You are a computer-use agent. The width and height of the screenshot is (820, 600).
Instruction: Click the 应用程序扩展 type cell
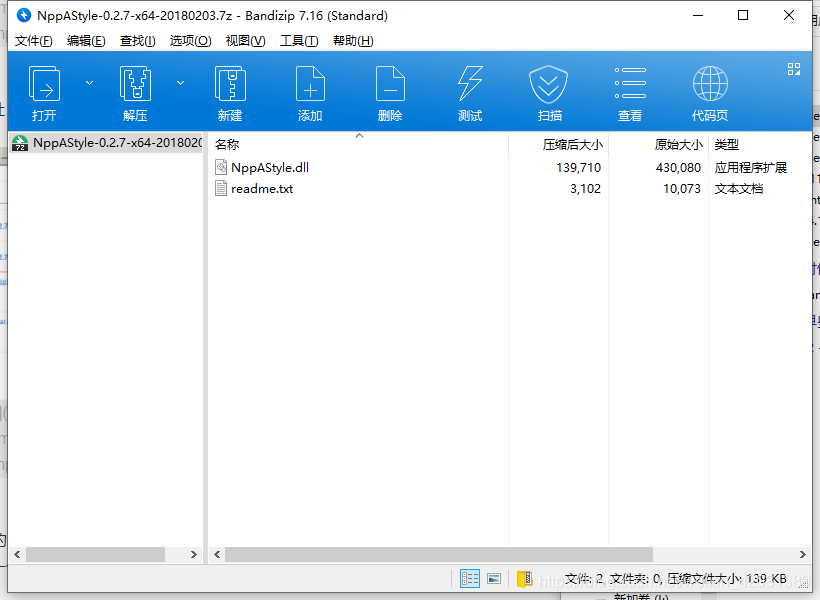pos(750,167)
